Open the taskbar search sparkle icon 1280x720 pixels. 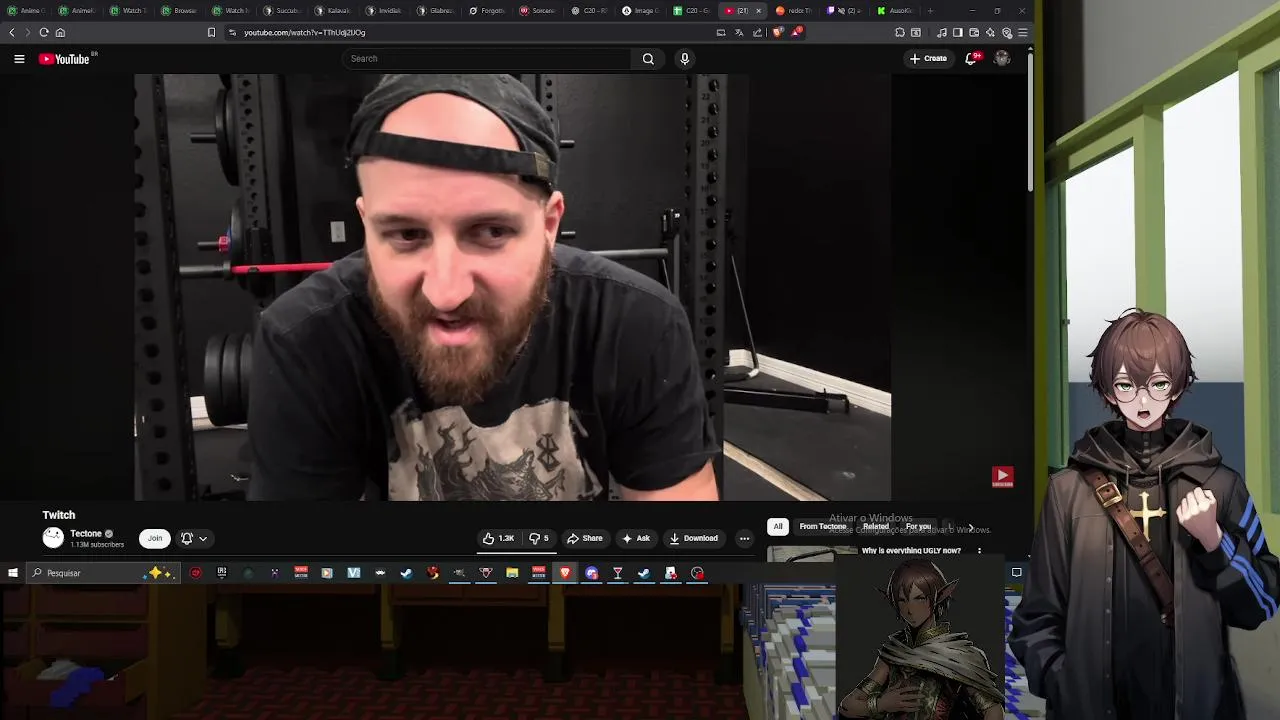click(x=157, y=573)
